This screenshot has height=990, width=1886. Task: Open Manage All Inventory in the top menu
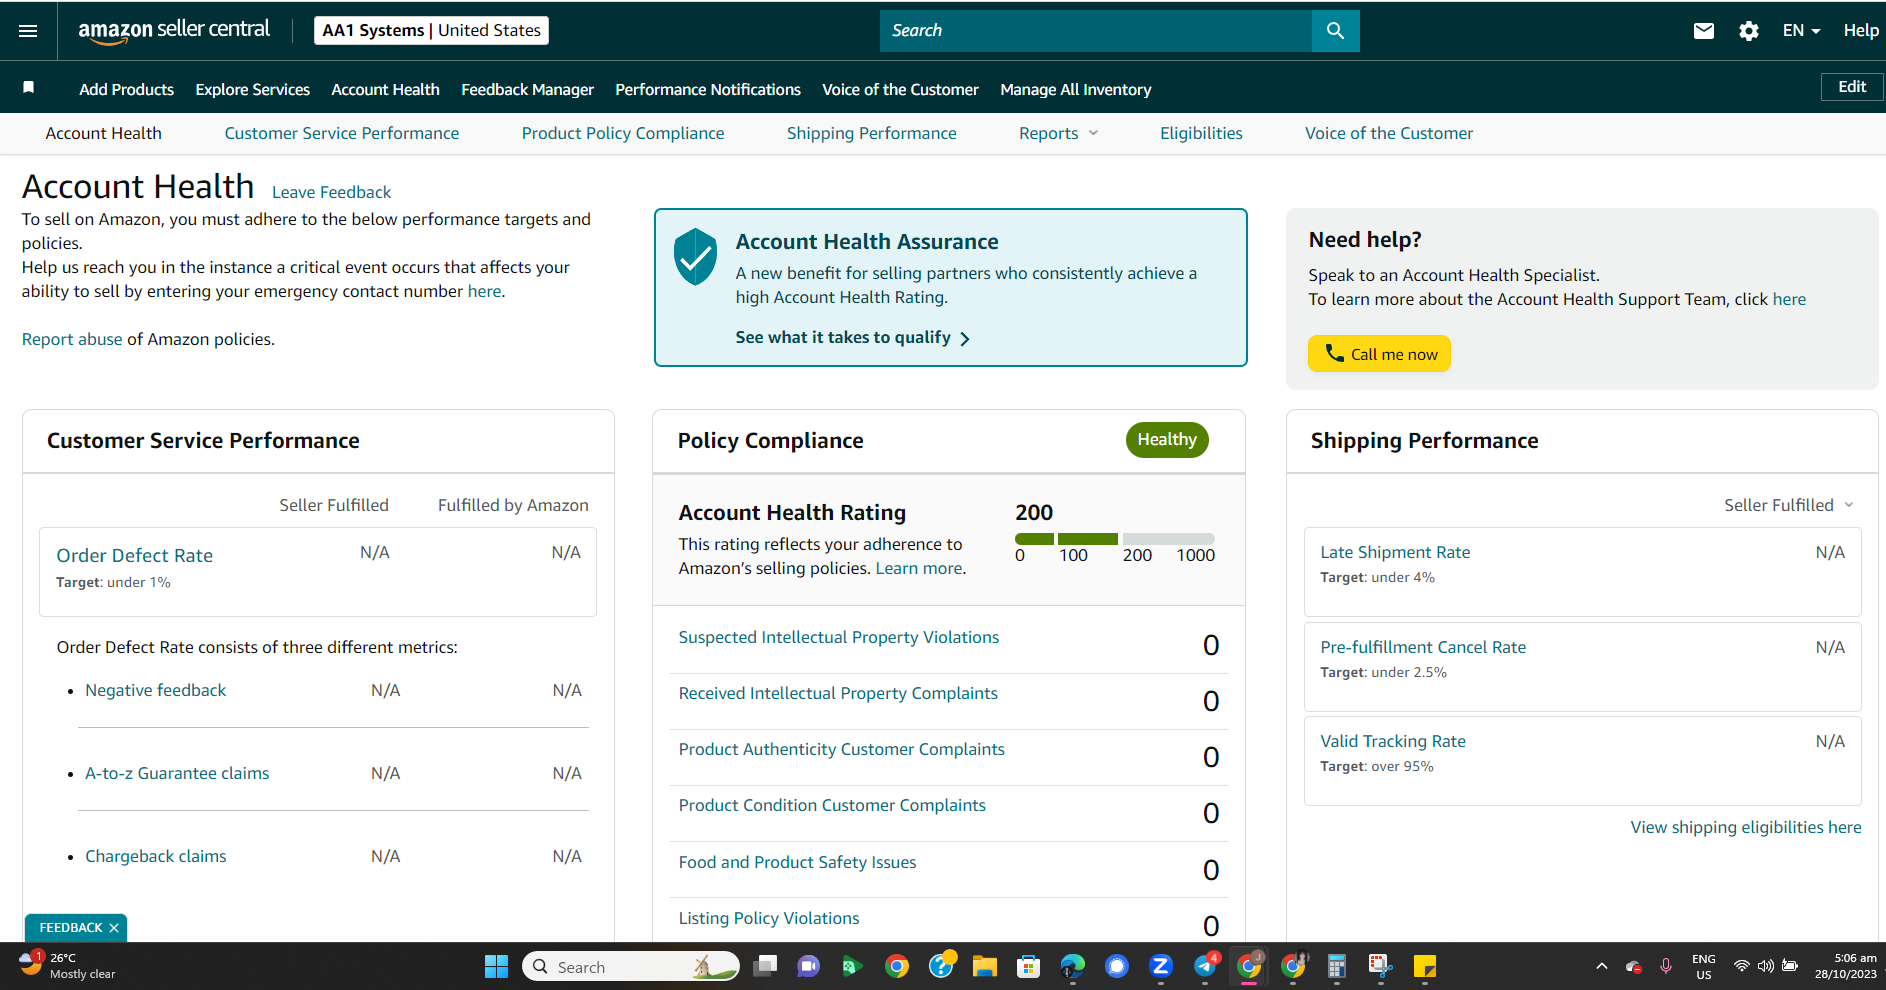tap(1076, 89)
